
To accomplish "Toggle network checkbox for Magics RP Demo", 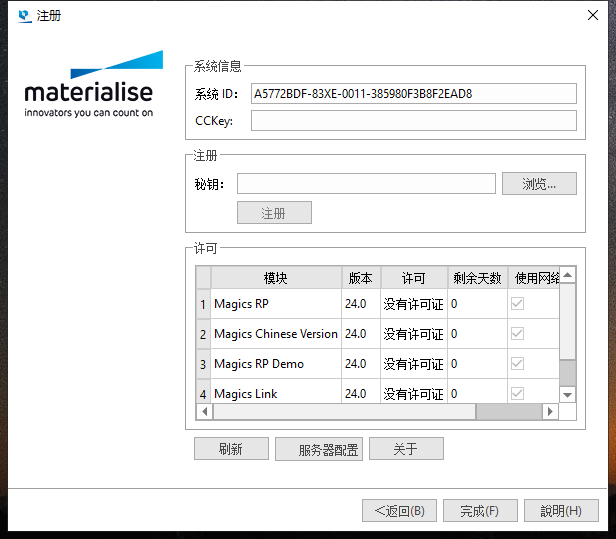I will (x=517, y=364).
